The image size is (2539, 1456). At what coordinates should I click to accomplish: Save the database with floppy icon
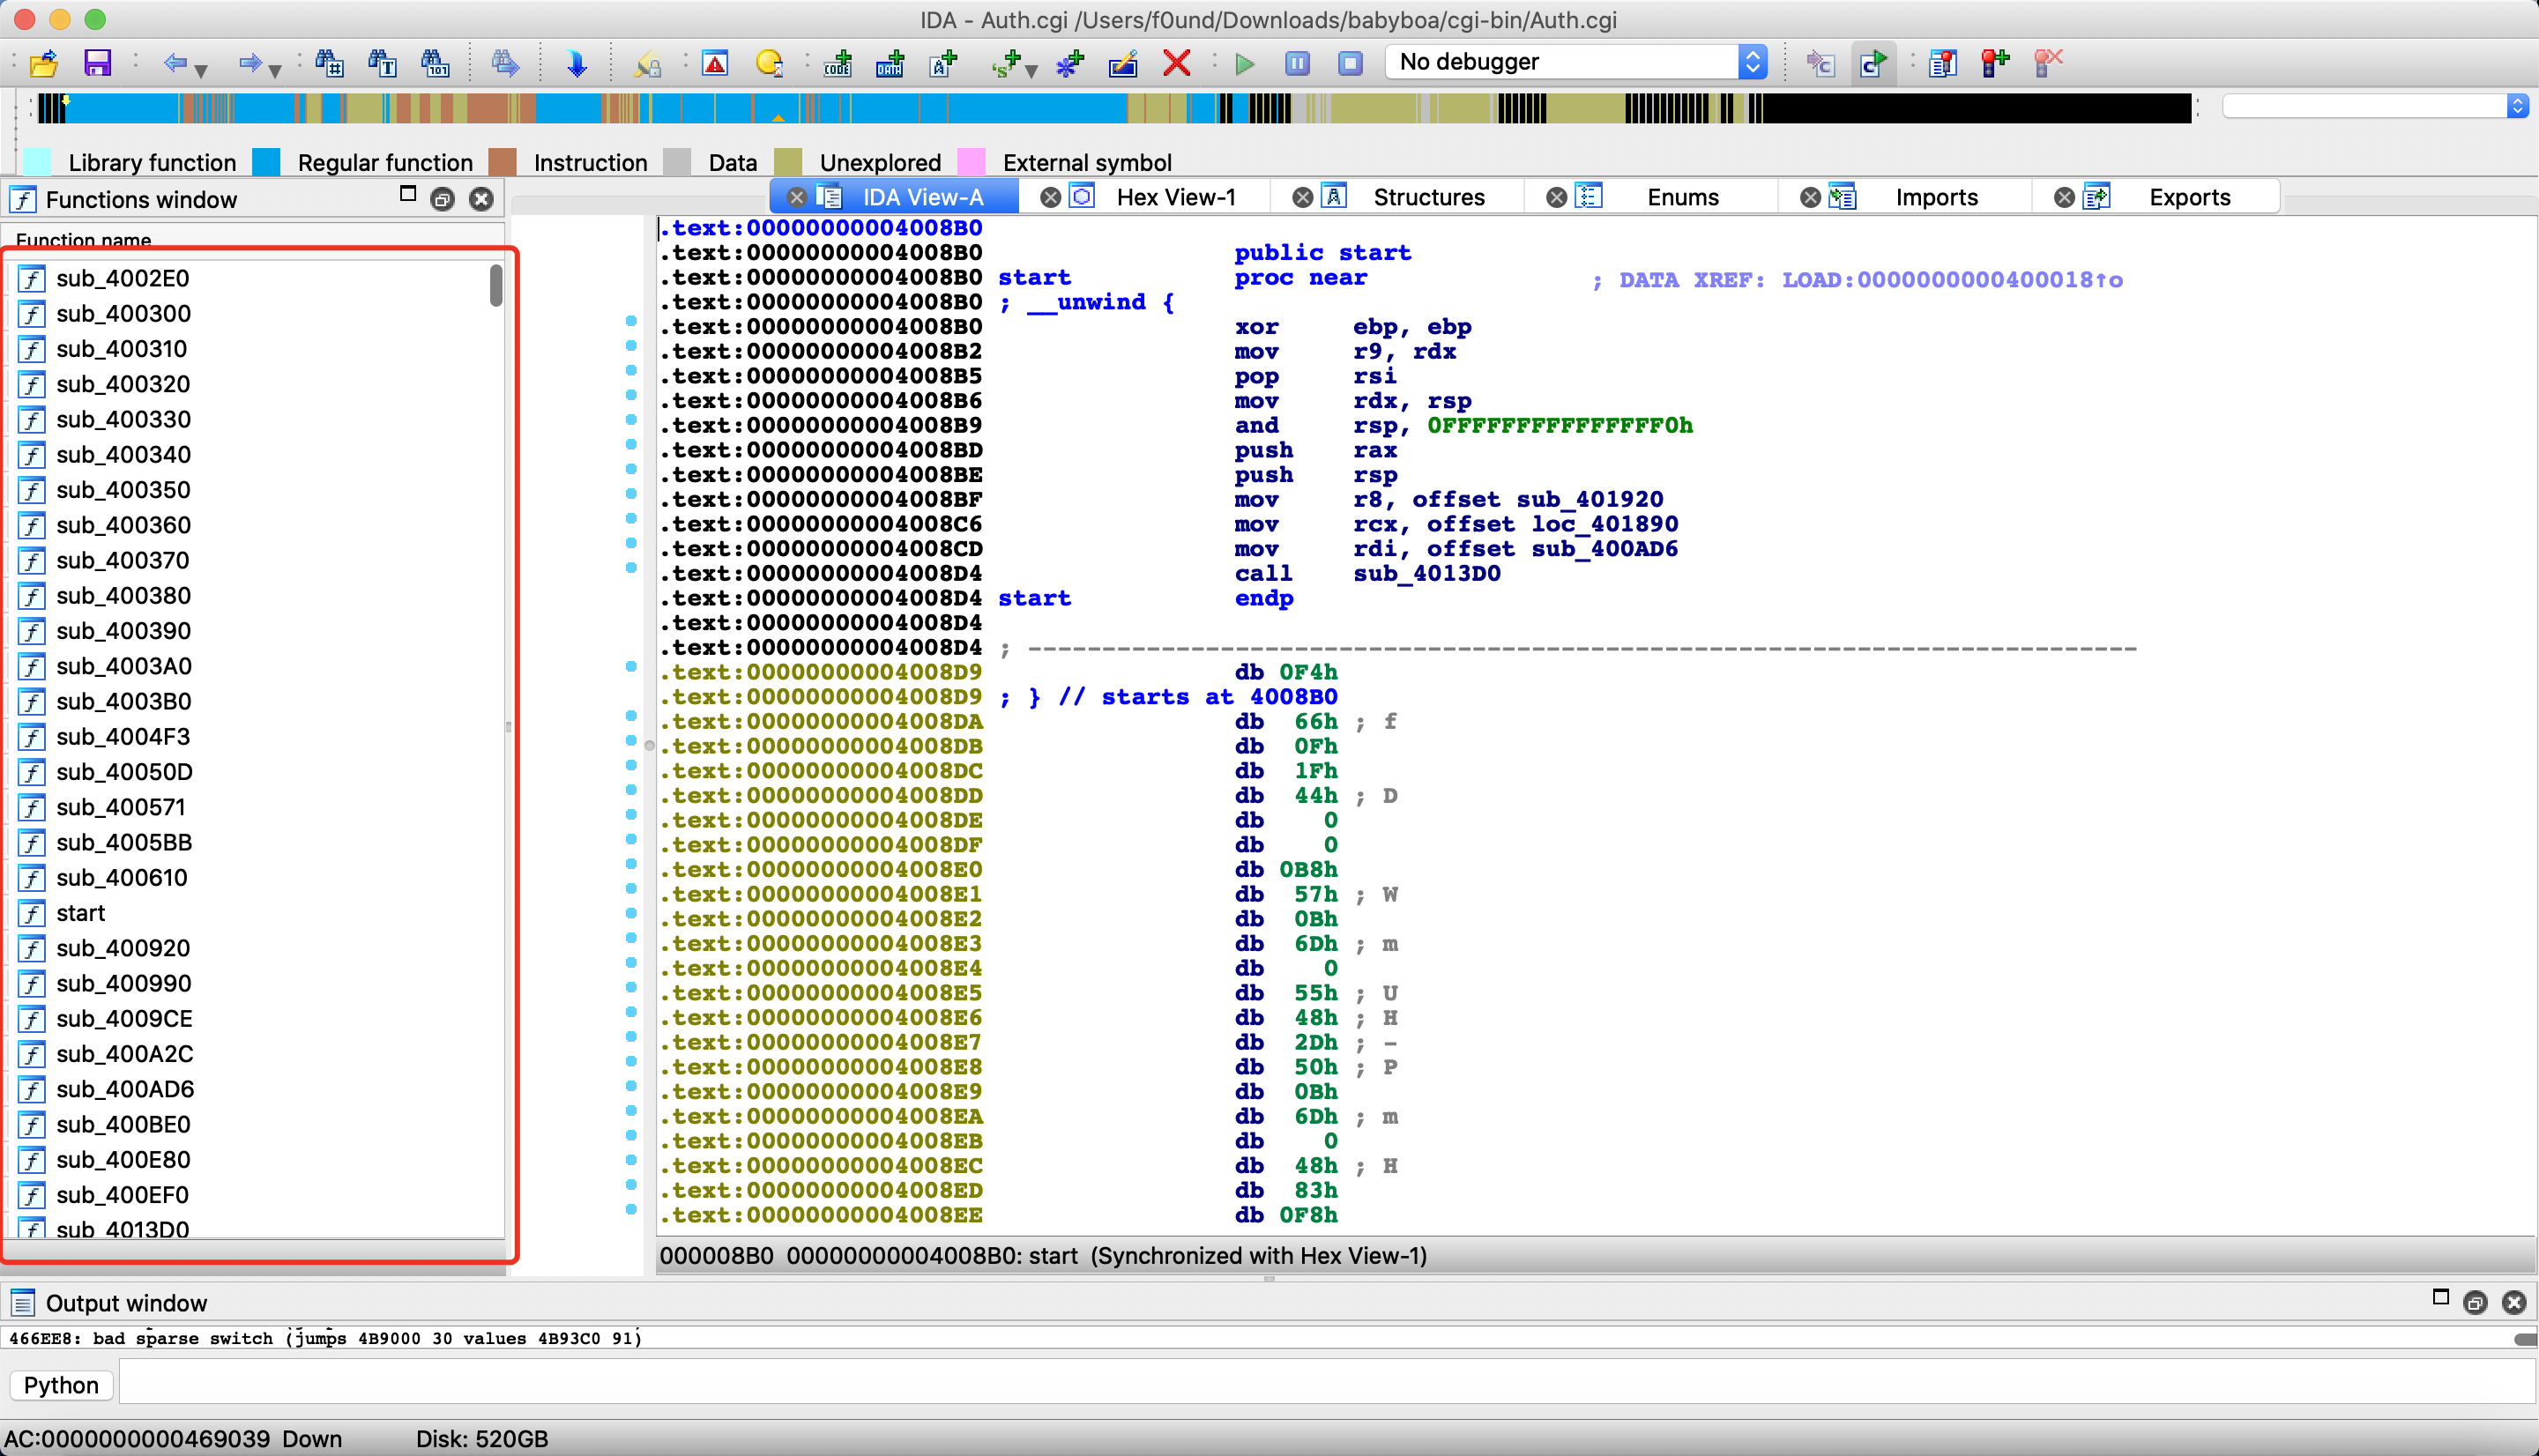97,63
